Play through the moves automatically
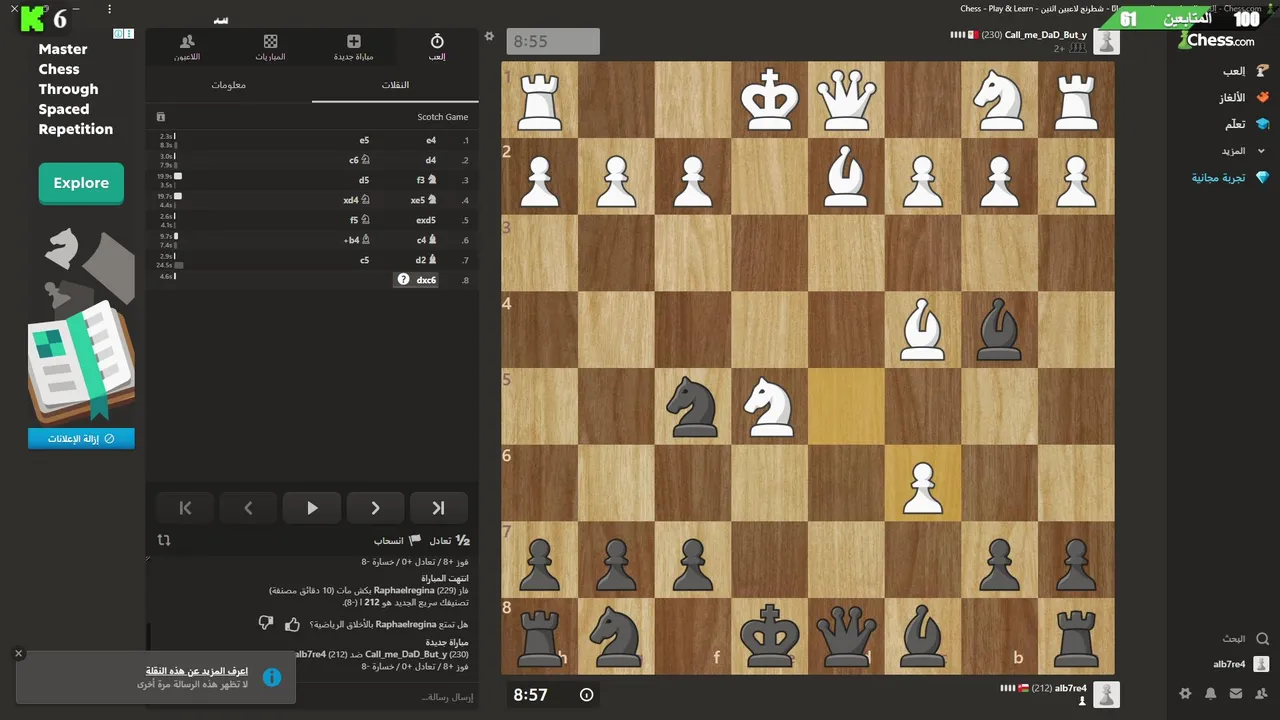The width and height of the screenshot is (1280, 720). pos(312,508)
